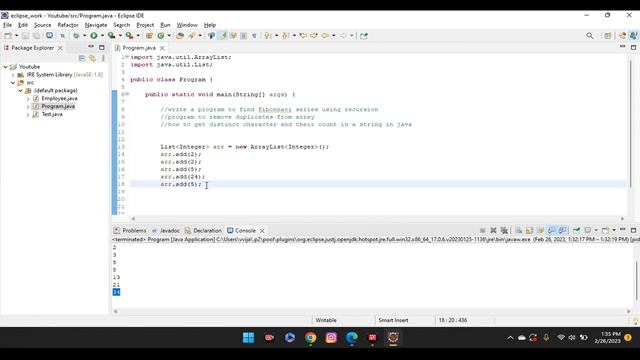Toggle Word Wrap in Console toolbar
The width and height of the screenshot is (640, 360).
(x=540, y=231)
